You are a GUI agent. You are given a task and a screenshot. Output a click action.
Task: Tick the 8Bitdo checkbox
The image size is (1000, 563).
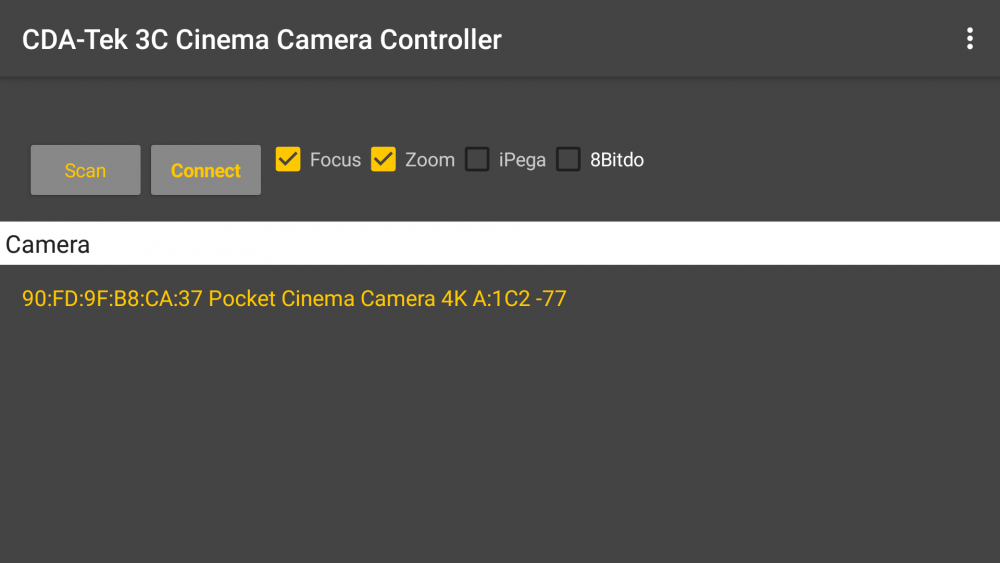pos(568,159)
